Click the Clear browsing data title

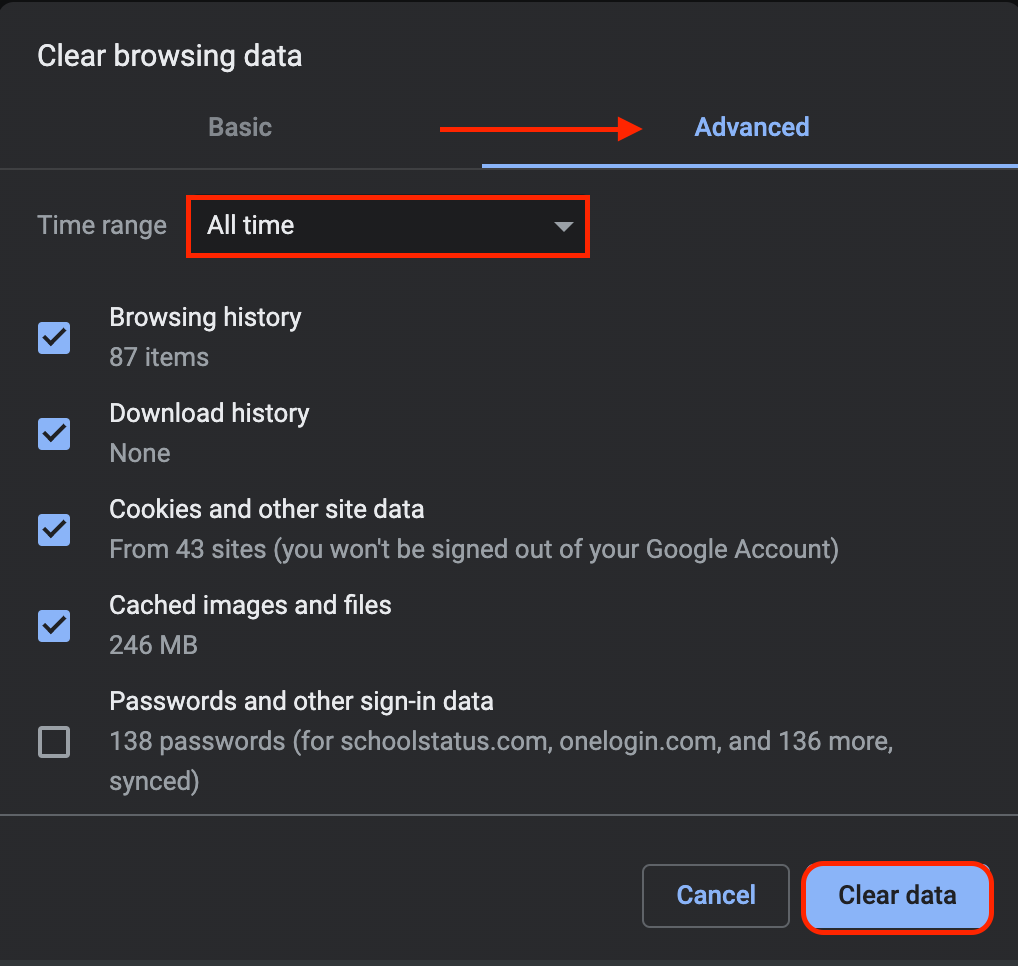click(169, 56)
